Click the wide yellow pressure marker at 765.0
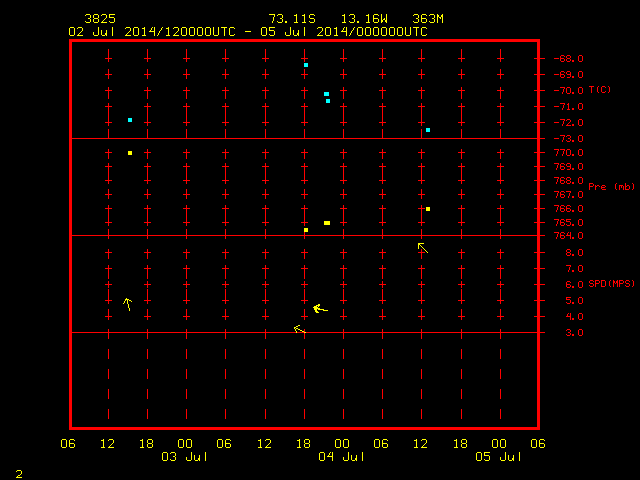This screenshot has width=640, height=480. (x=327, y=223)
